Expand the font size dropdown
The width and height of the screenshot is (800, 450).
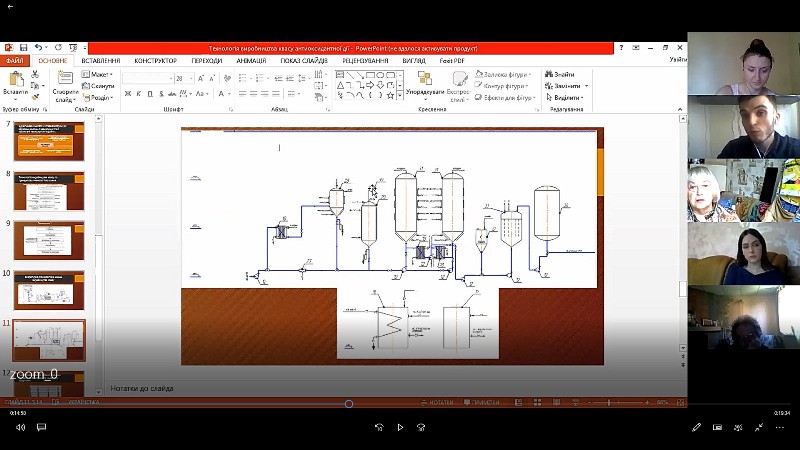pos(191,78)
